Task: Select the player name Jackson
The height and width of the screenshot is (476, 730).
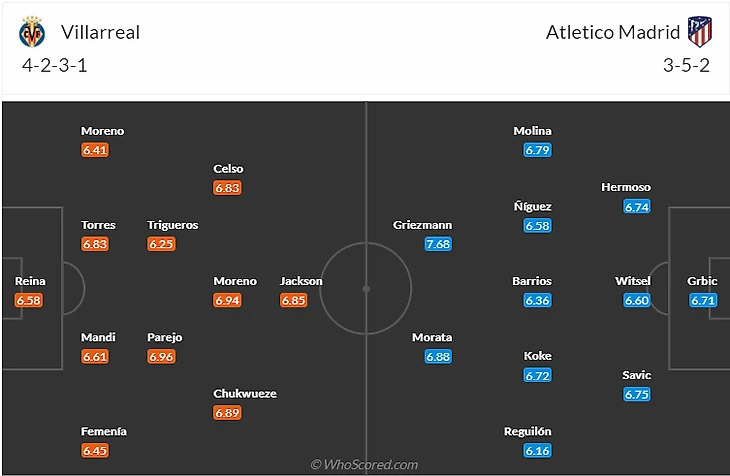Action: pyautogui.click(x=301, y=281)
